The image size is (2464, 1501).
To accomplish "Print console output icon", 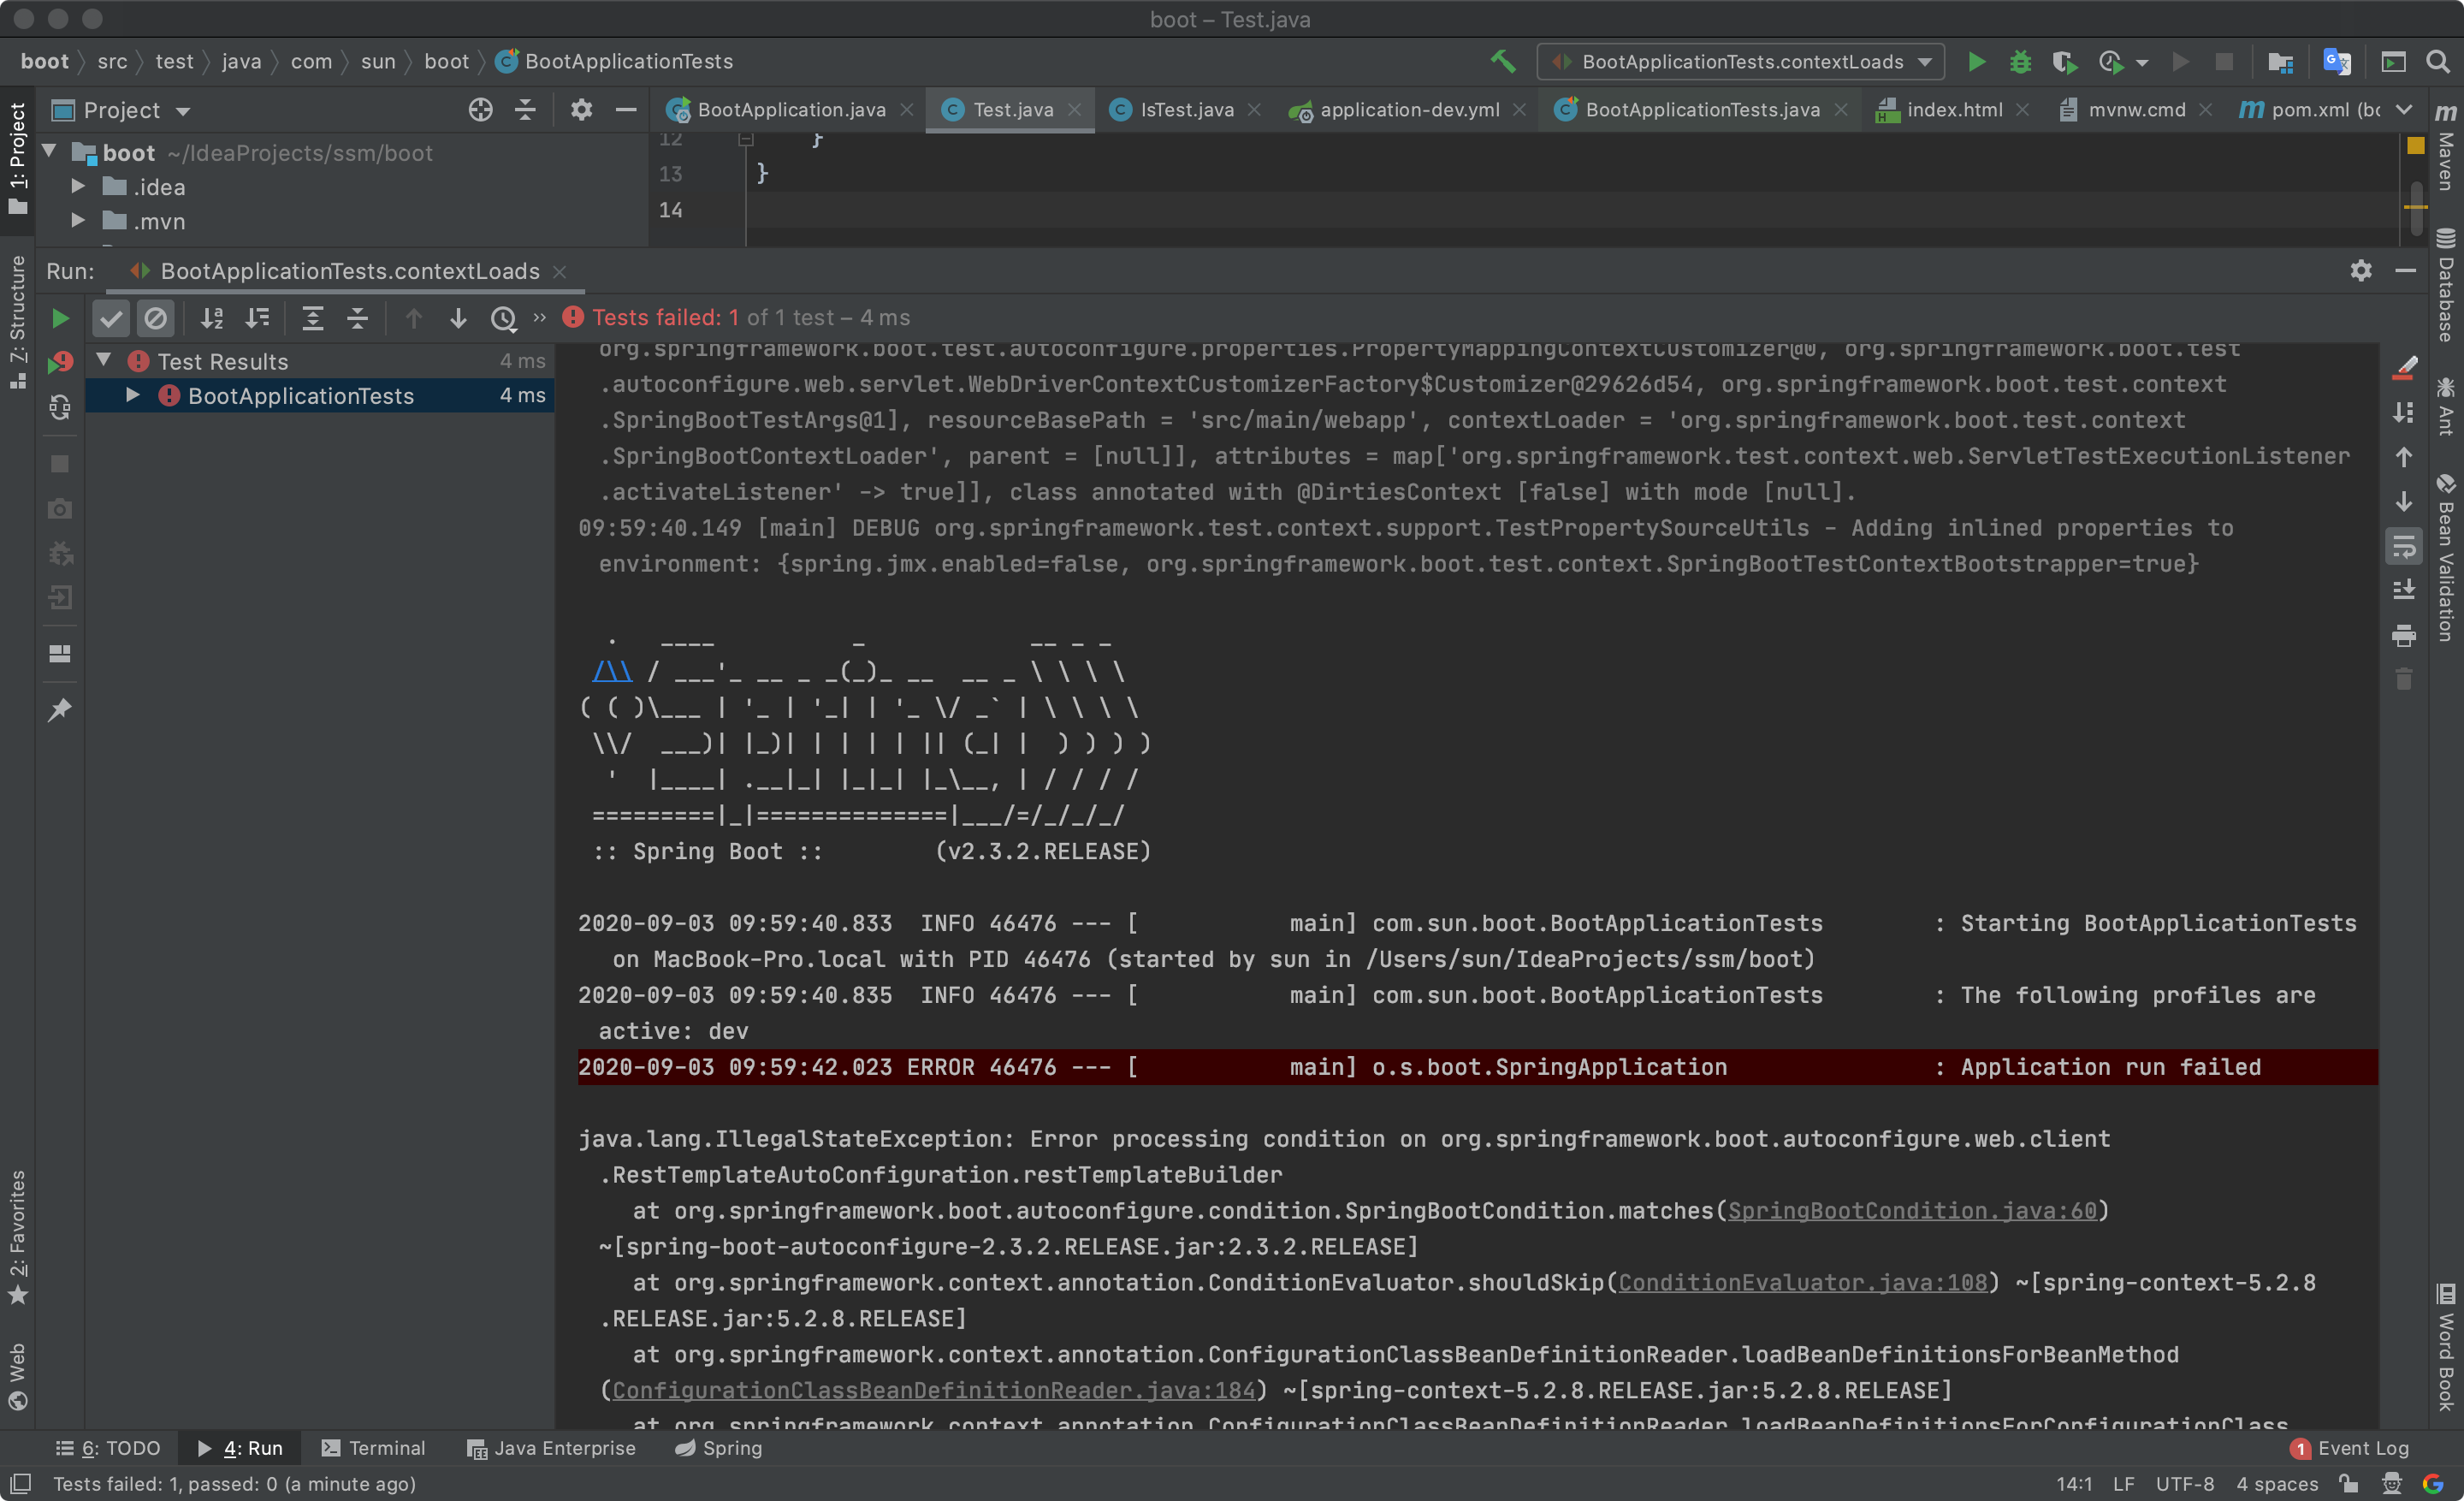I will point(2404,635).
